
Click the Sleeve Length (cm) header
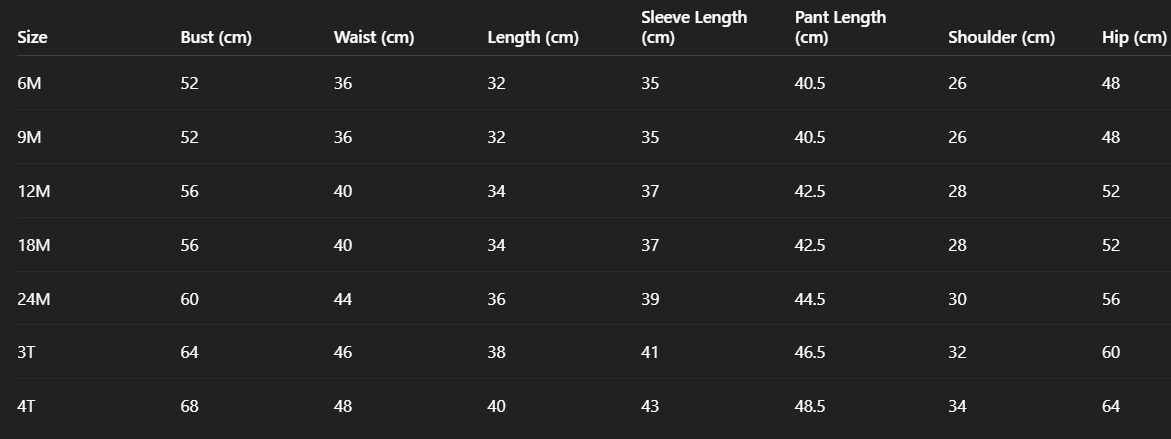(x=693, y=27)
